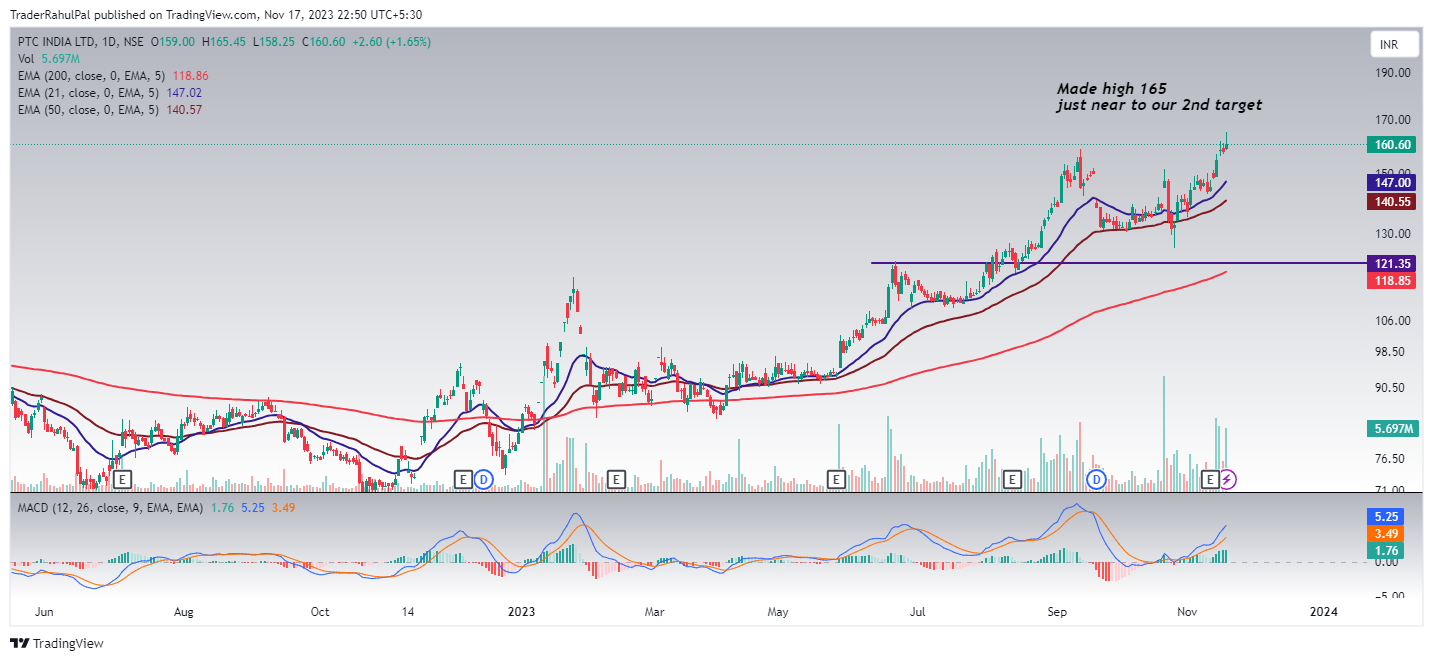The width and height of the screenshot is (1433, 661).
Task: Click the 147.00 EMA price label
Action: [1393, 183]
